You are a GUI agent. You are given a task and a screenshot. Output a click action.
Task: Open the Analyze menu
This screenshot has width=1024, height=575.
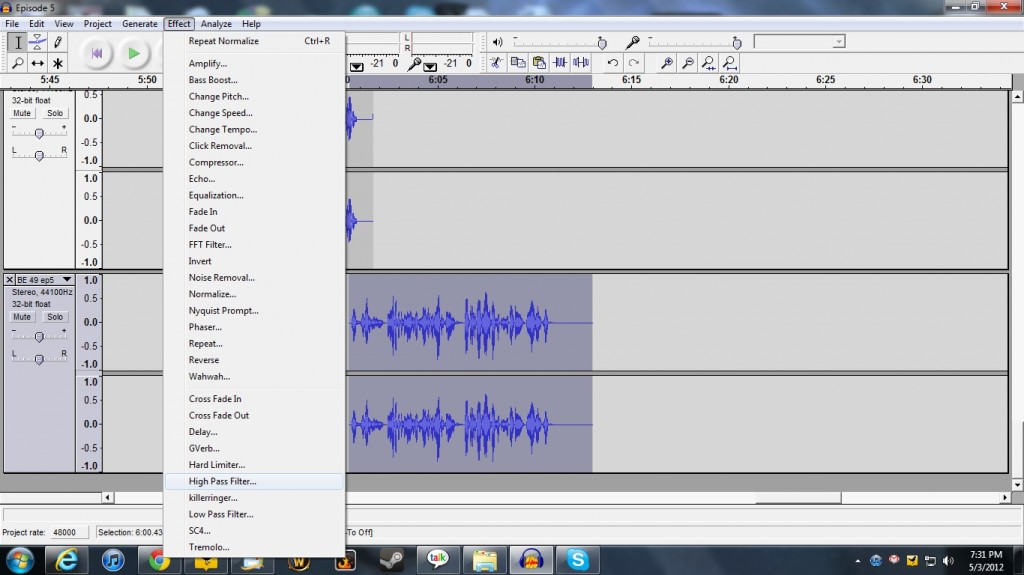[216, 24]
